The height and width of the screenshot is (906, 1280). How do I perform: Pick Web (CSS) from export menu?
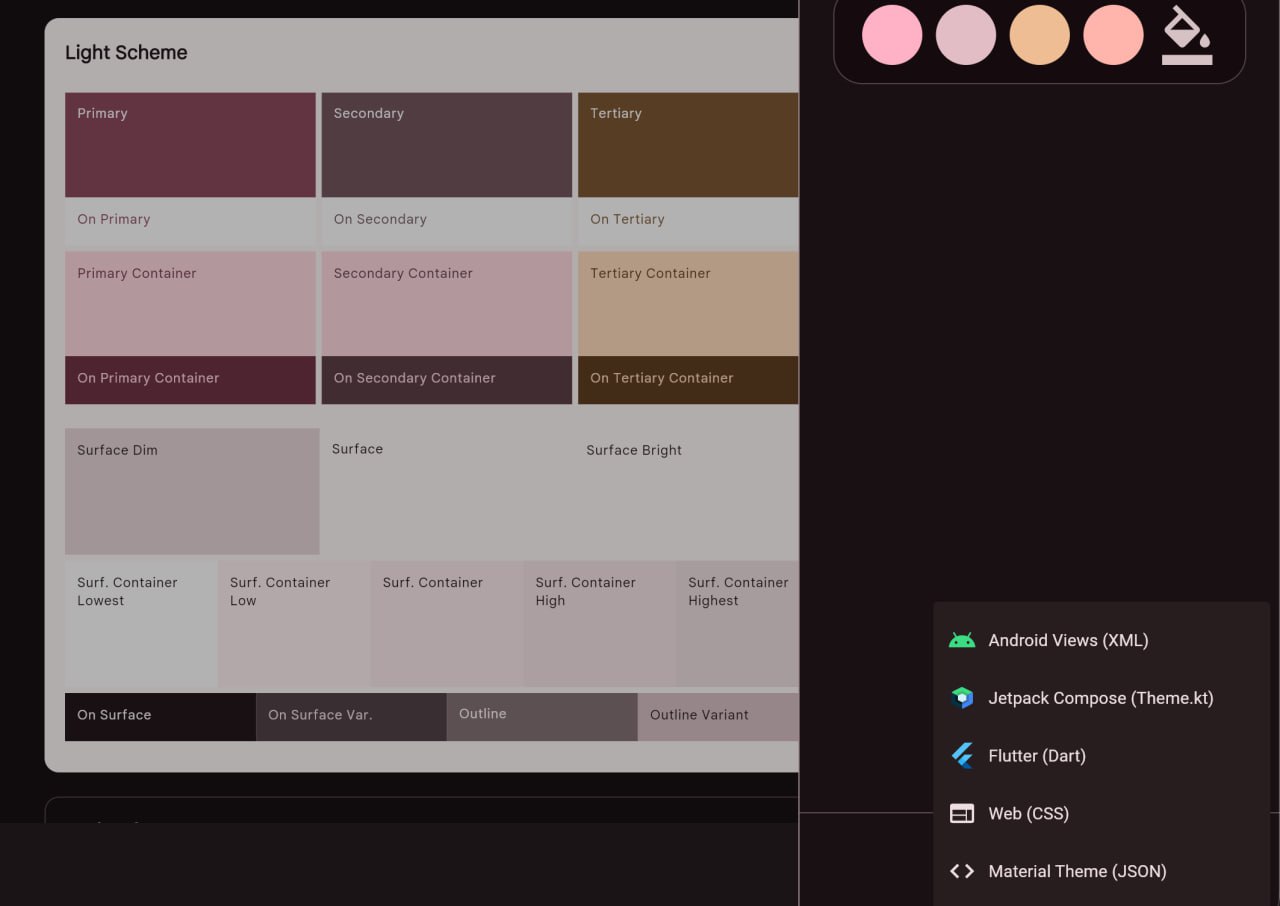pos(1028,814)
